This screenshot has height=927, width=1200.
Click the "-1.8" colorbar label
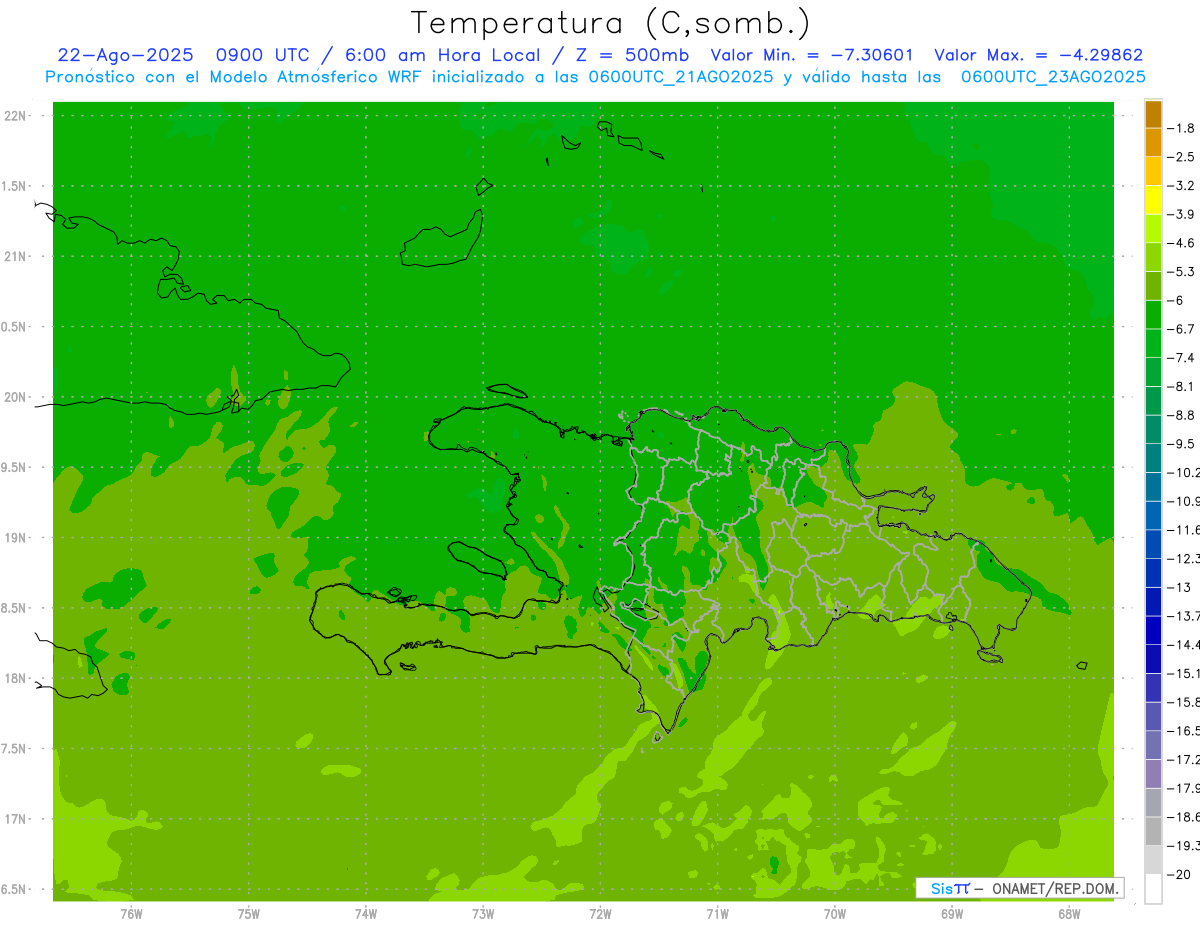click(x=1182, y=128)
